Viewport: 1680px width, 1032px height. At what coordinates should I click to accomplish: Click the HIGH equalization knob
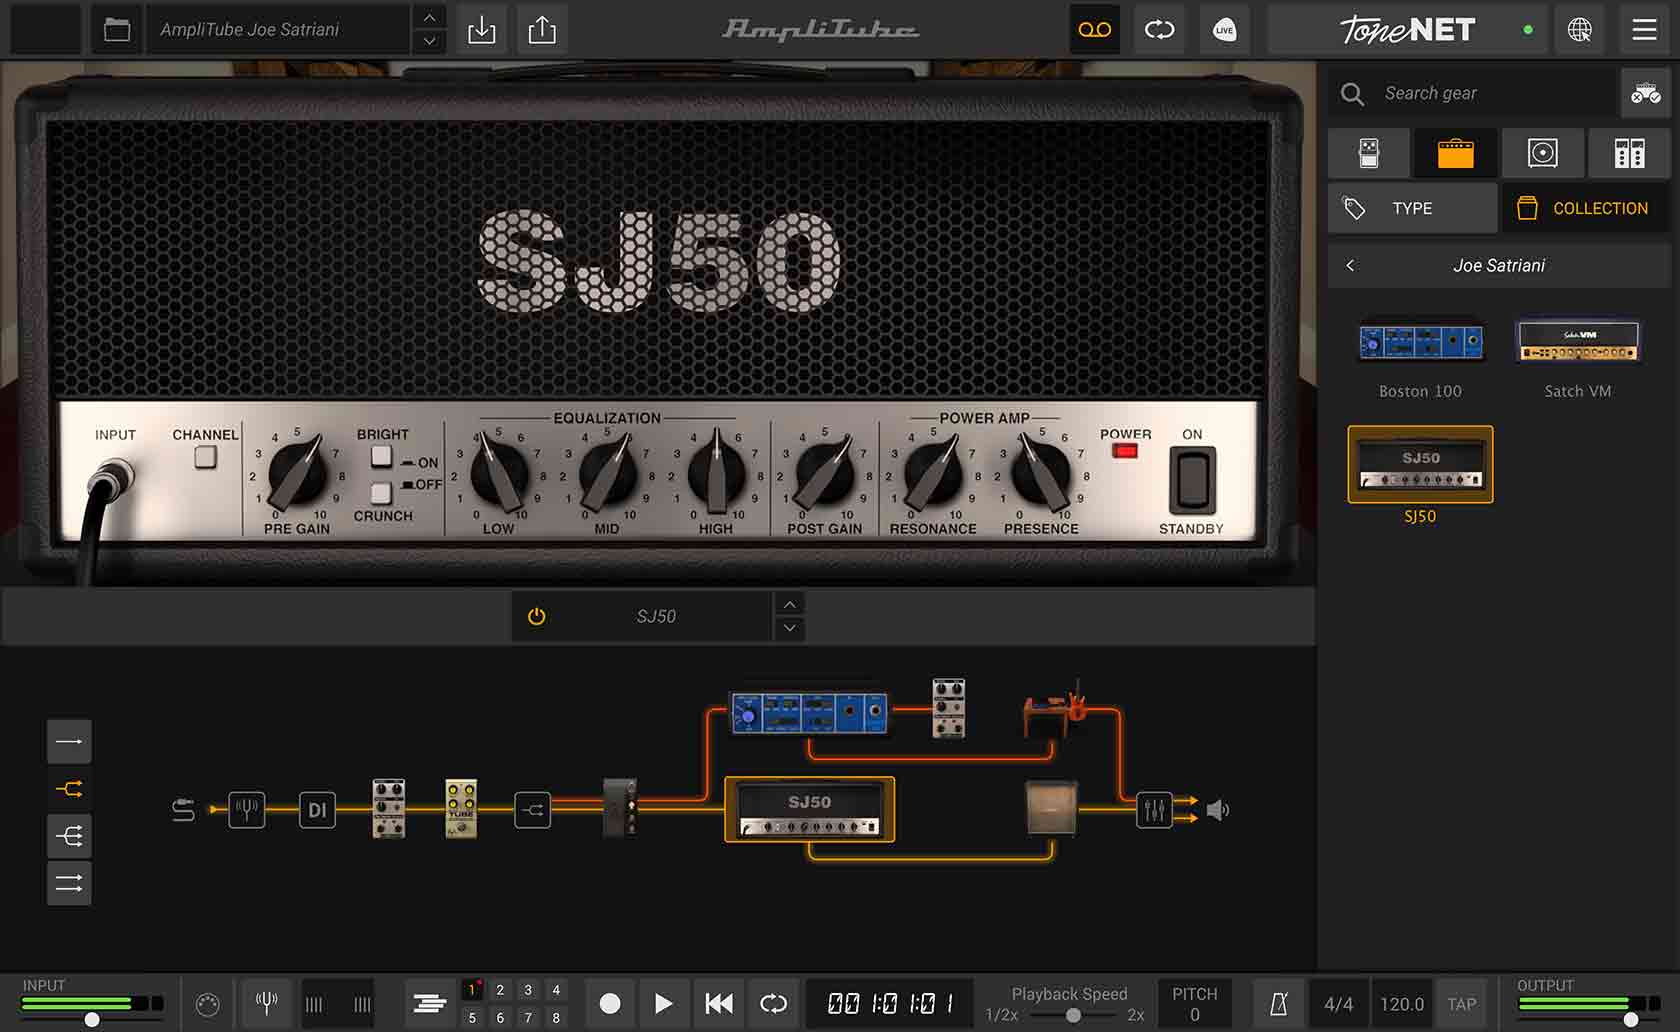pos(716,472)
